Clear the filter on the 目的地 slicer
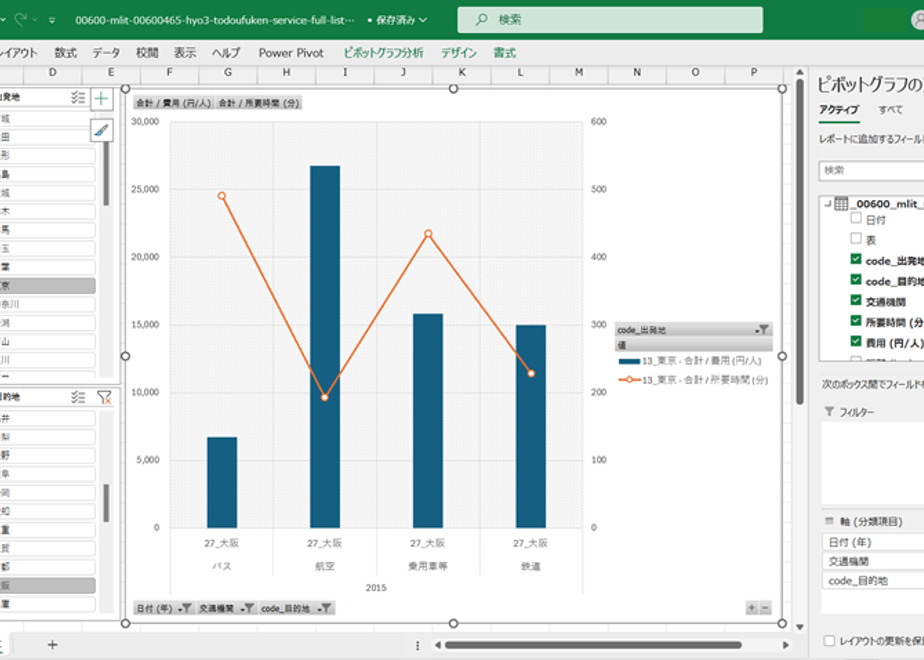Screen dimensions: 924x660 [x=104, y=397]
